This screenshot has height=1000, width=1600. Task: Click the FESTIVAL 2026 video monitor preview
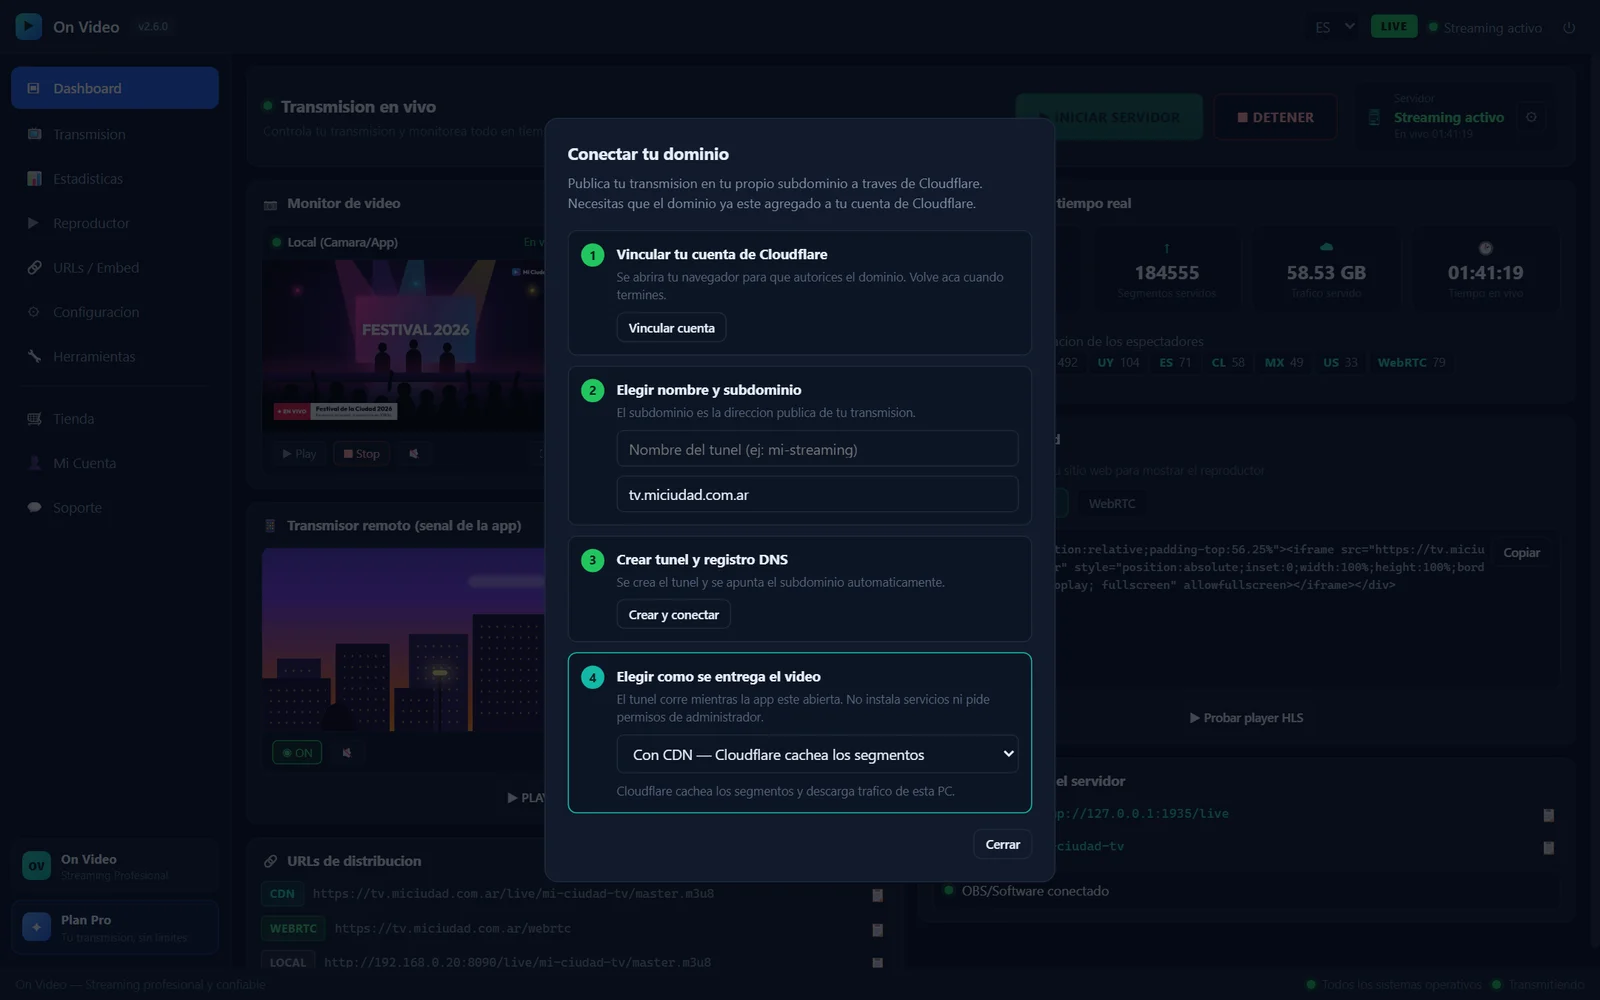click(x=404, y=346)
